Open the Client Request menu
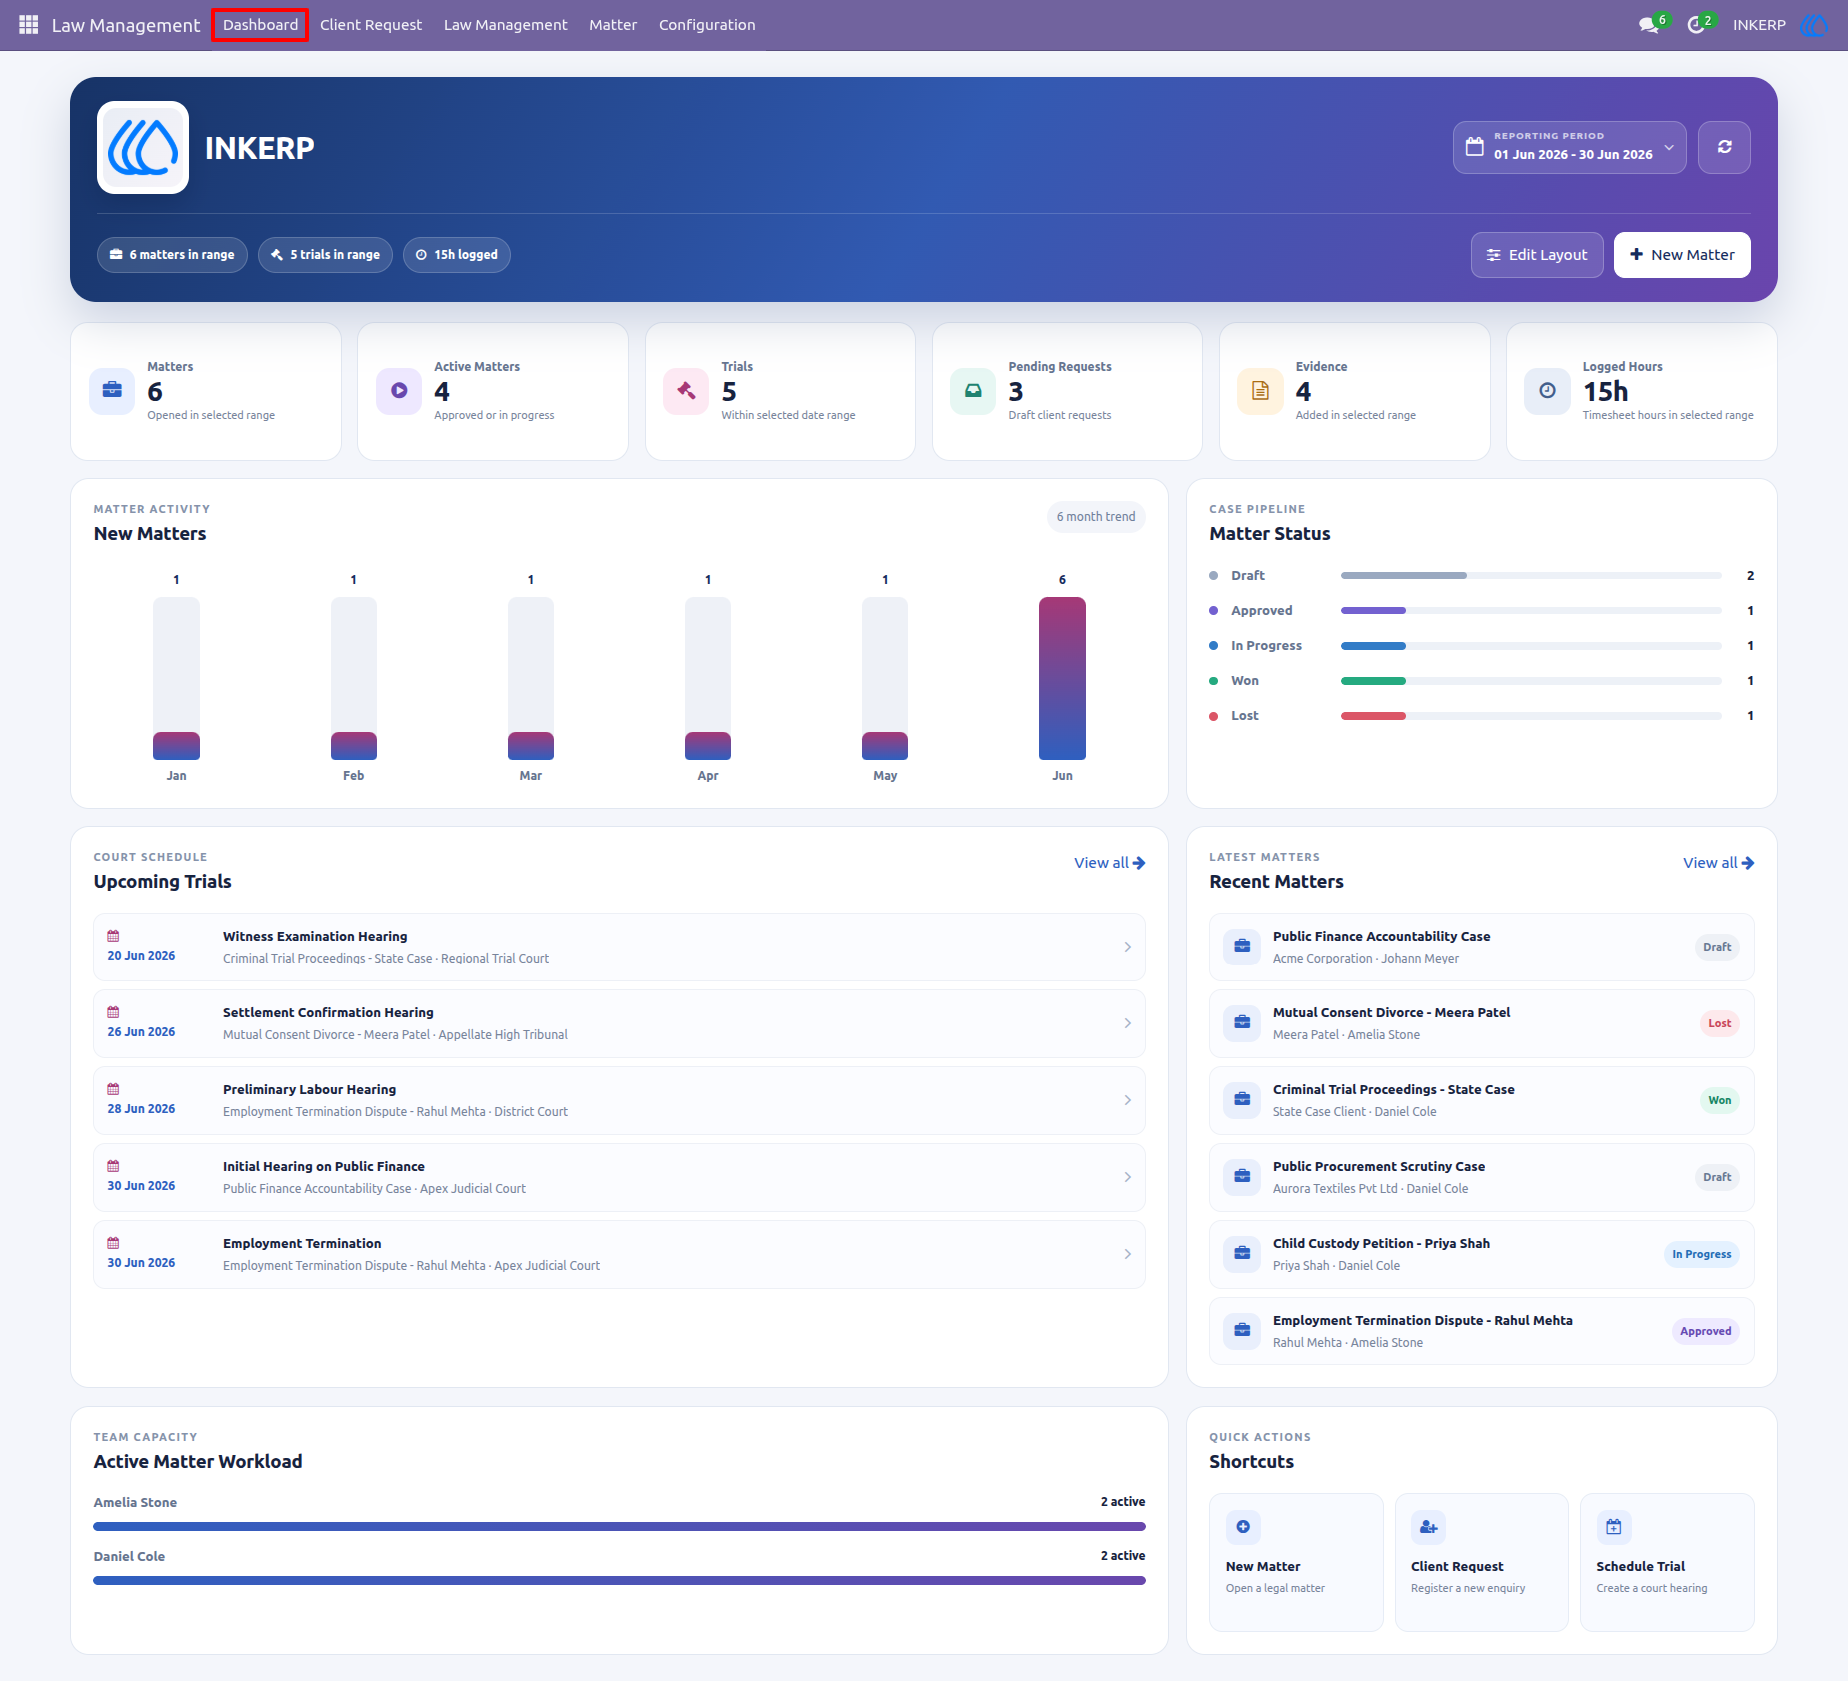Screen dimensions: 1848x1681 (x=371, y=25)
